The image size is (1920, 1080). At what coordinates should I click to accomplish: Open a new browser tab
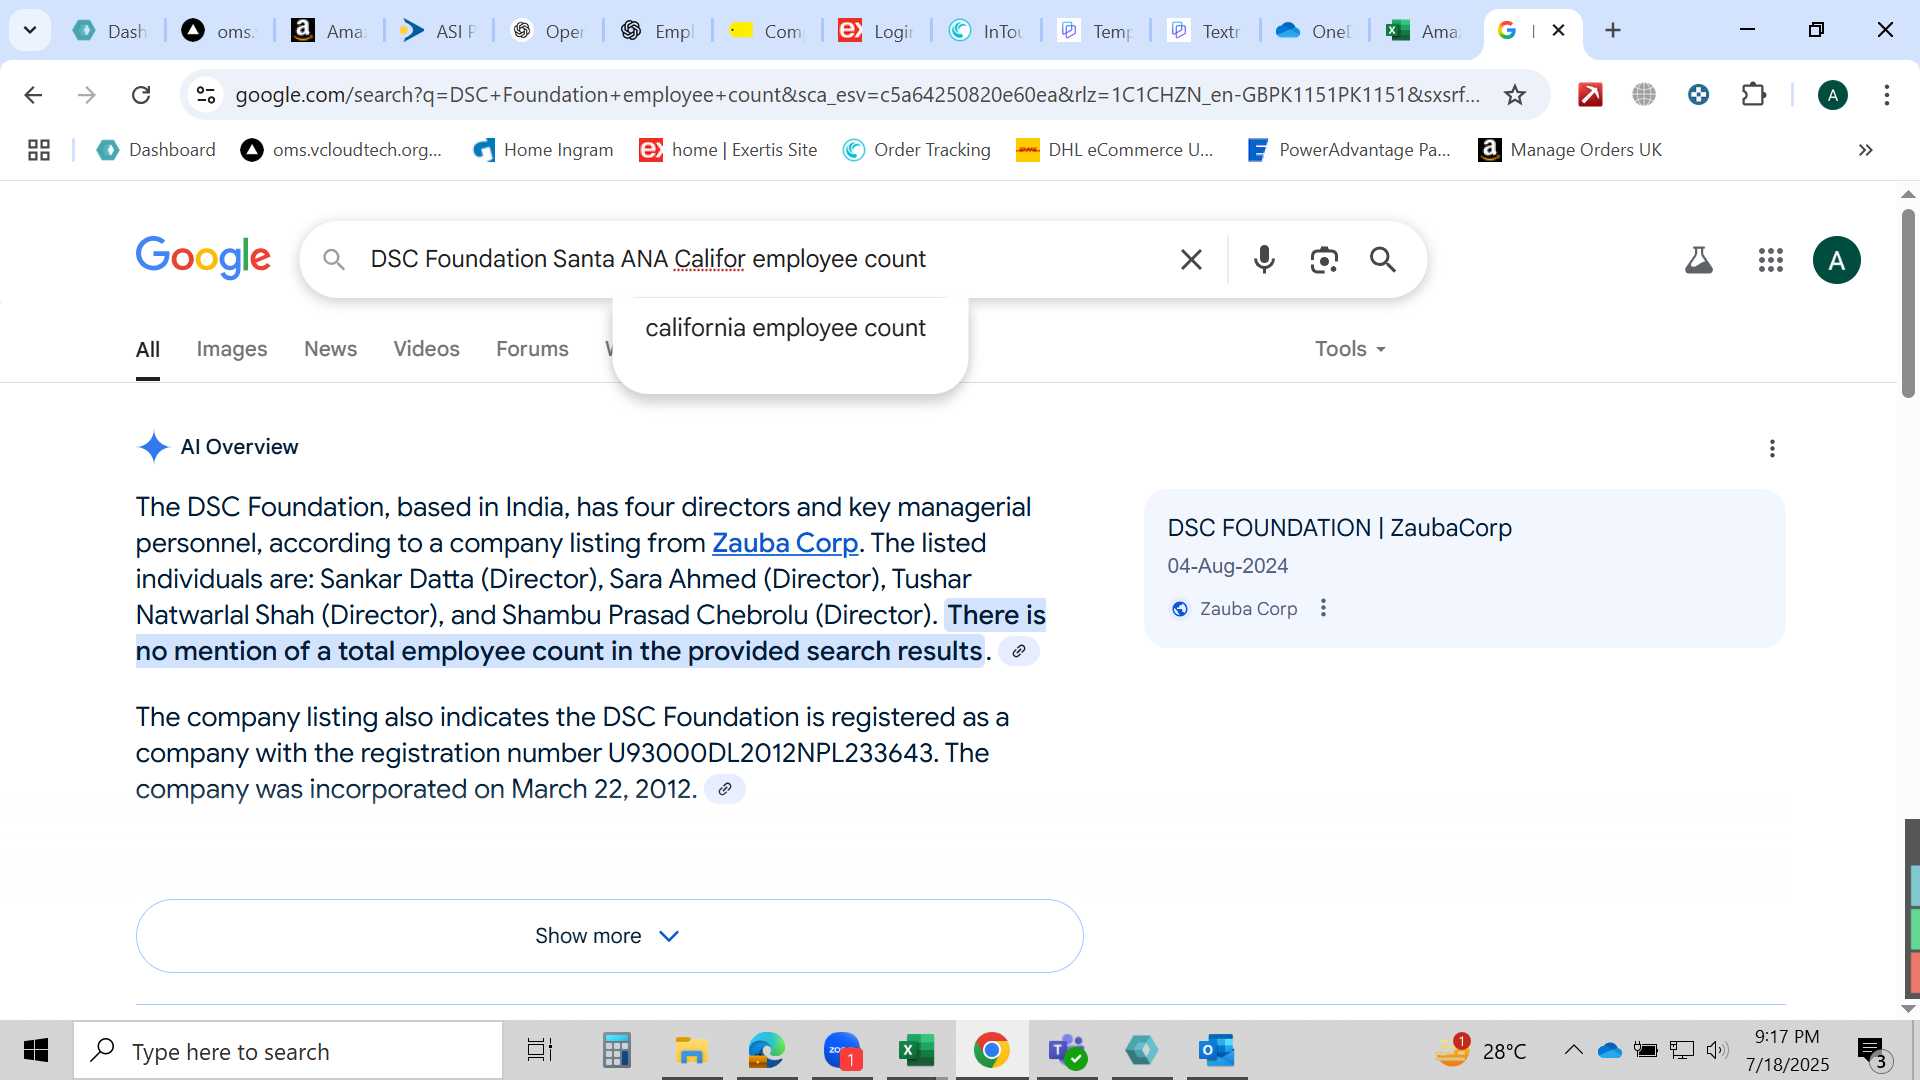pos(1613,31)
